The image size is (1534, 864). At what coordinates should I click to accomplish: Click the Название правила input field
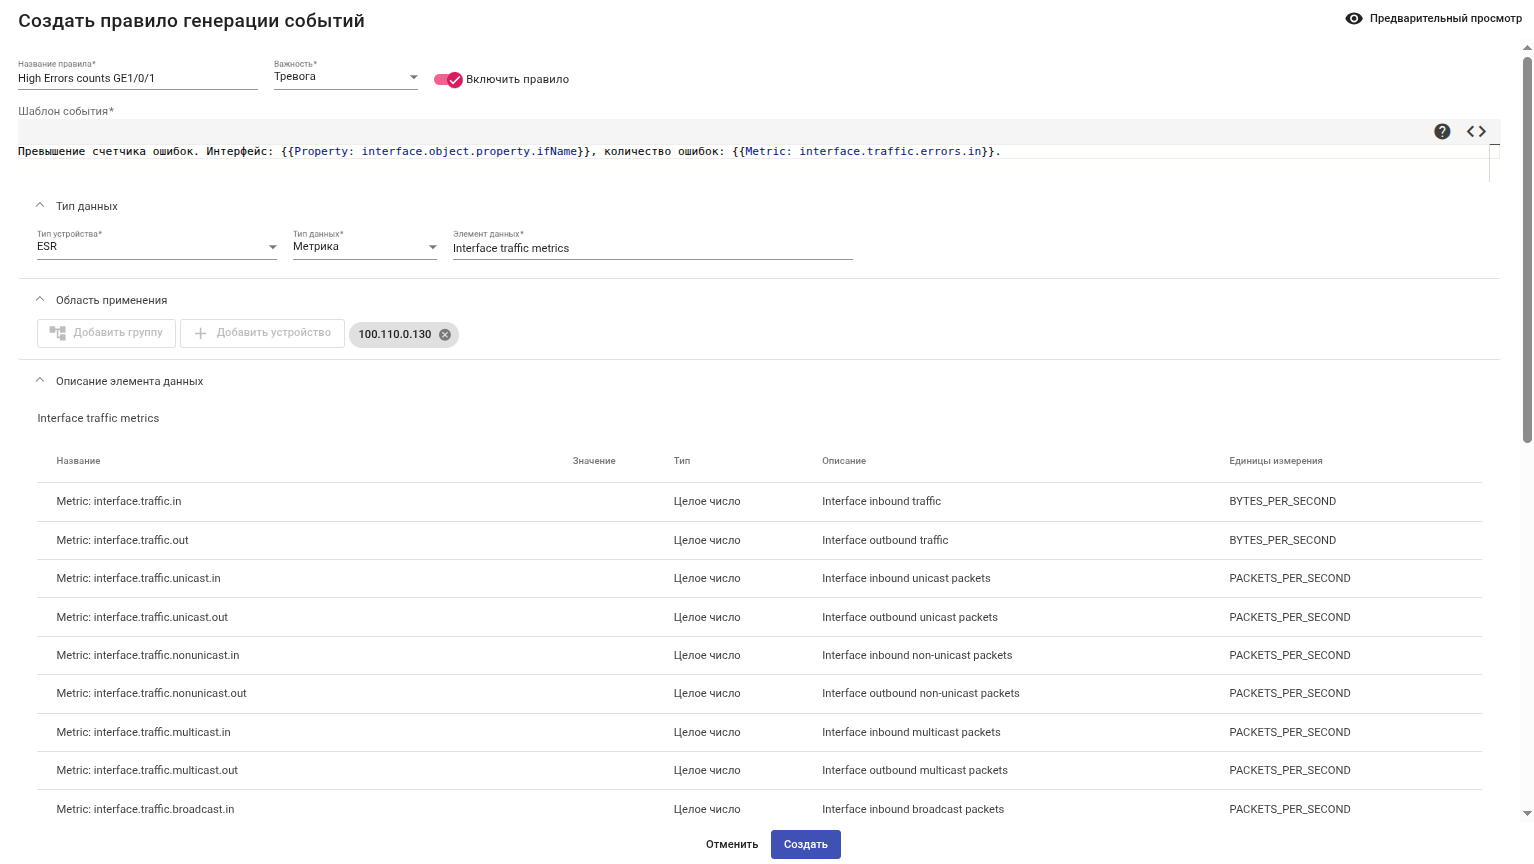(x=137, y=78)
